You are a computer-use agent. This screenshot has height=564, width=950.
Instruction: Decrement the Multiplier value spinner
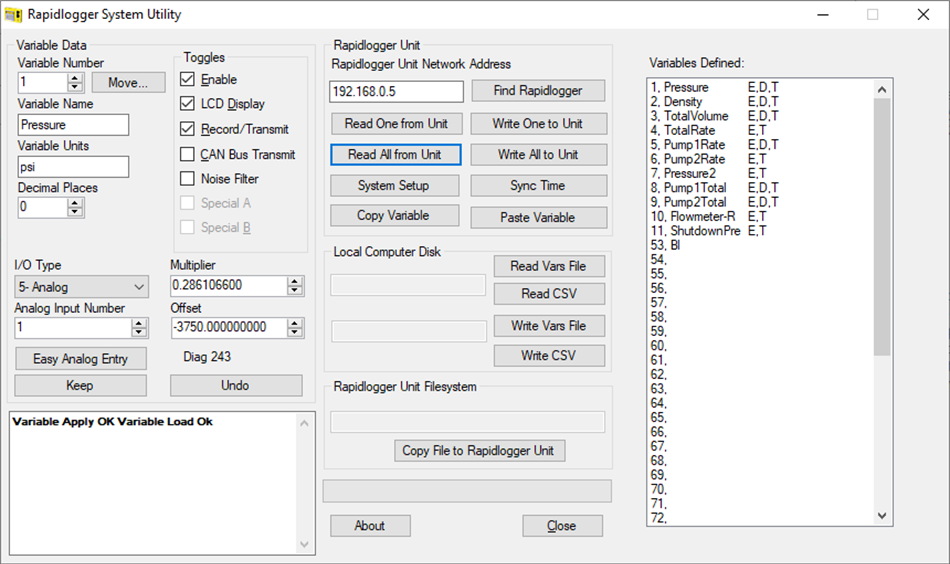pos(294,290)
